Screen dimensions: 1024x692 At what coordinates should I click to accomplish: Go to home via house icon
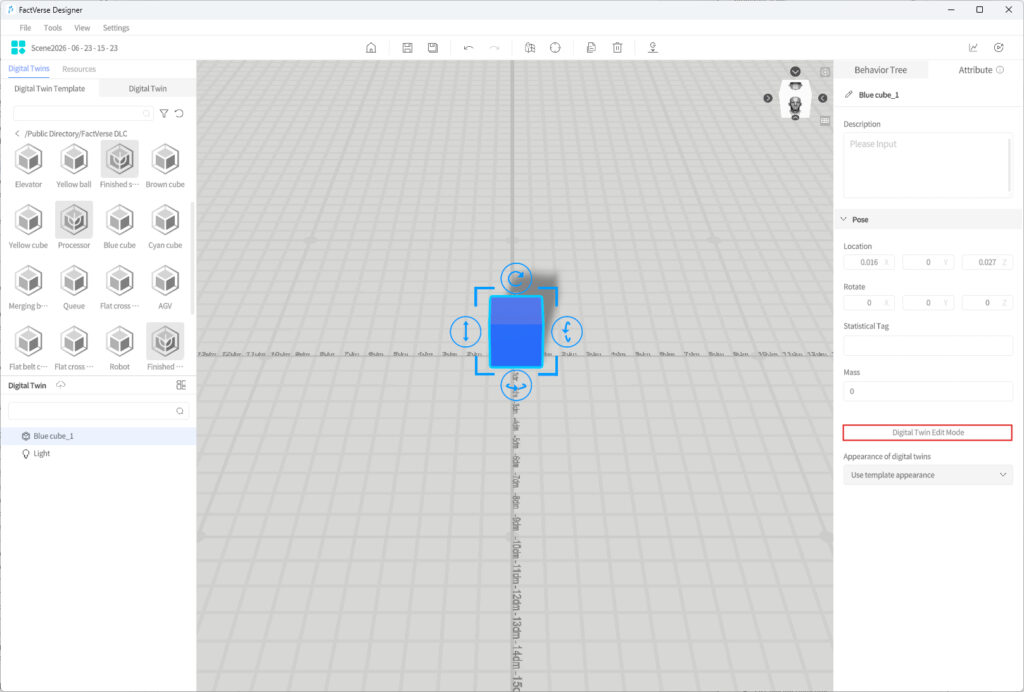[371, 48]
